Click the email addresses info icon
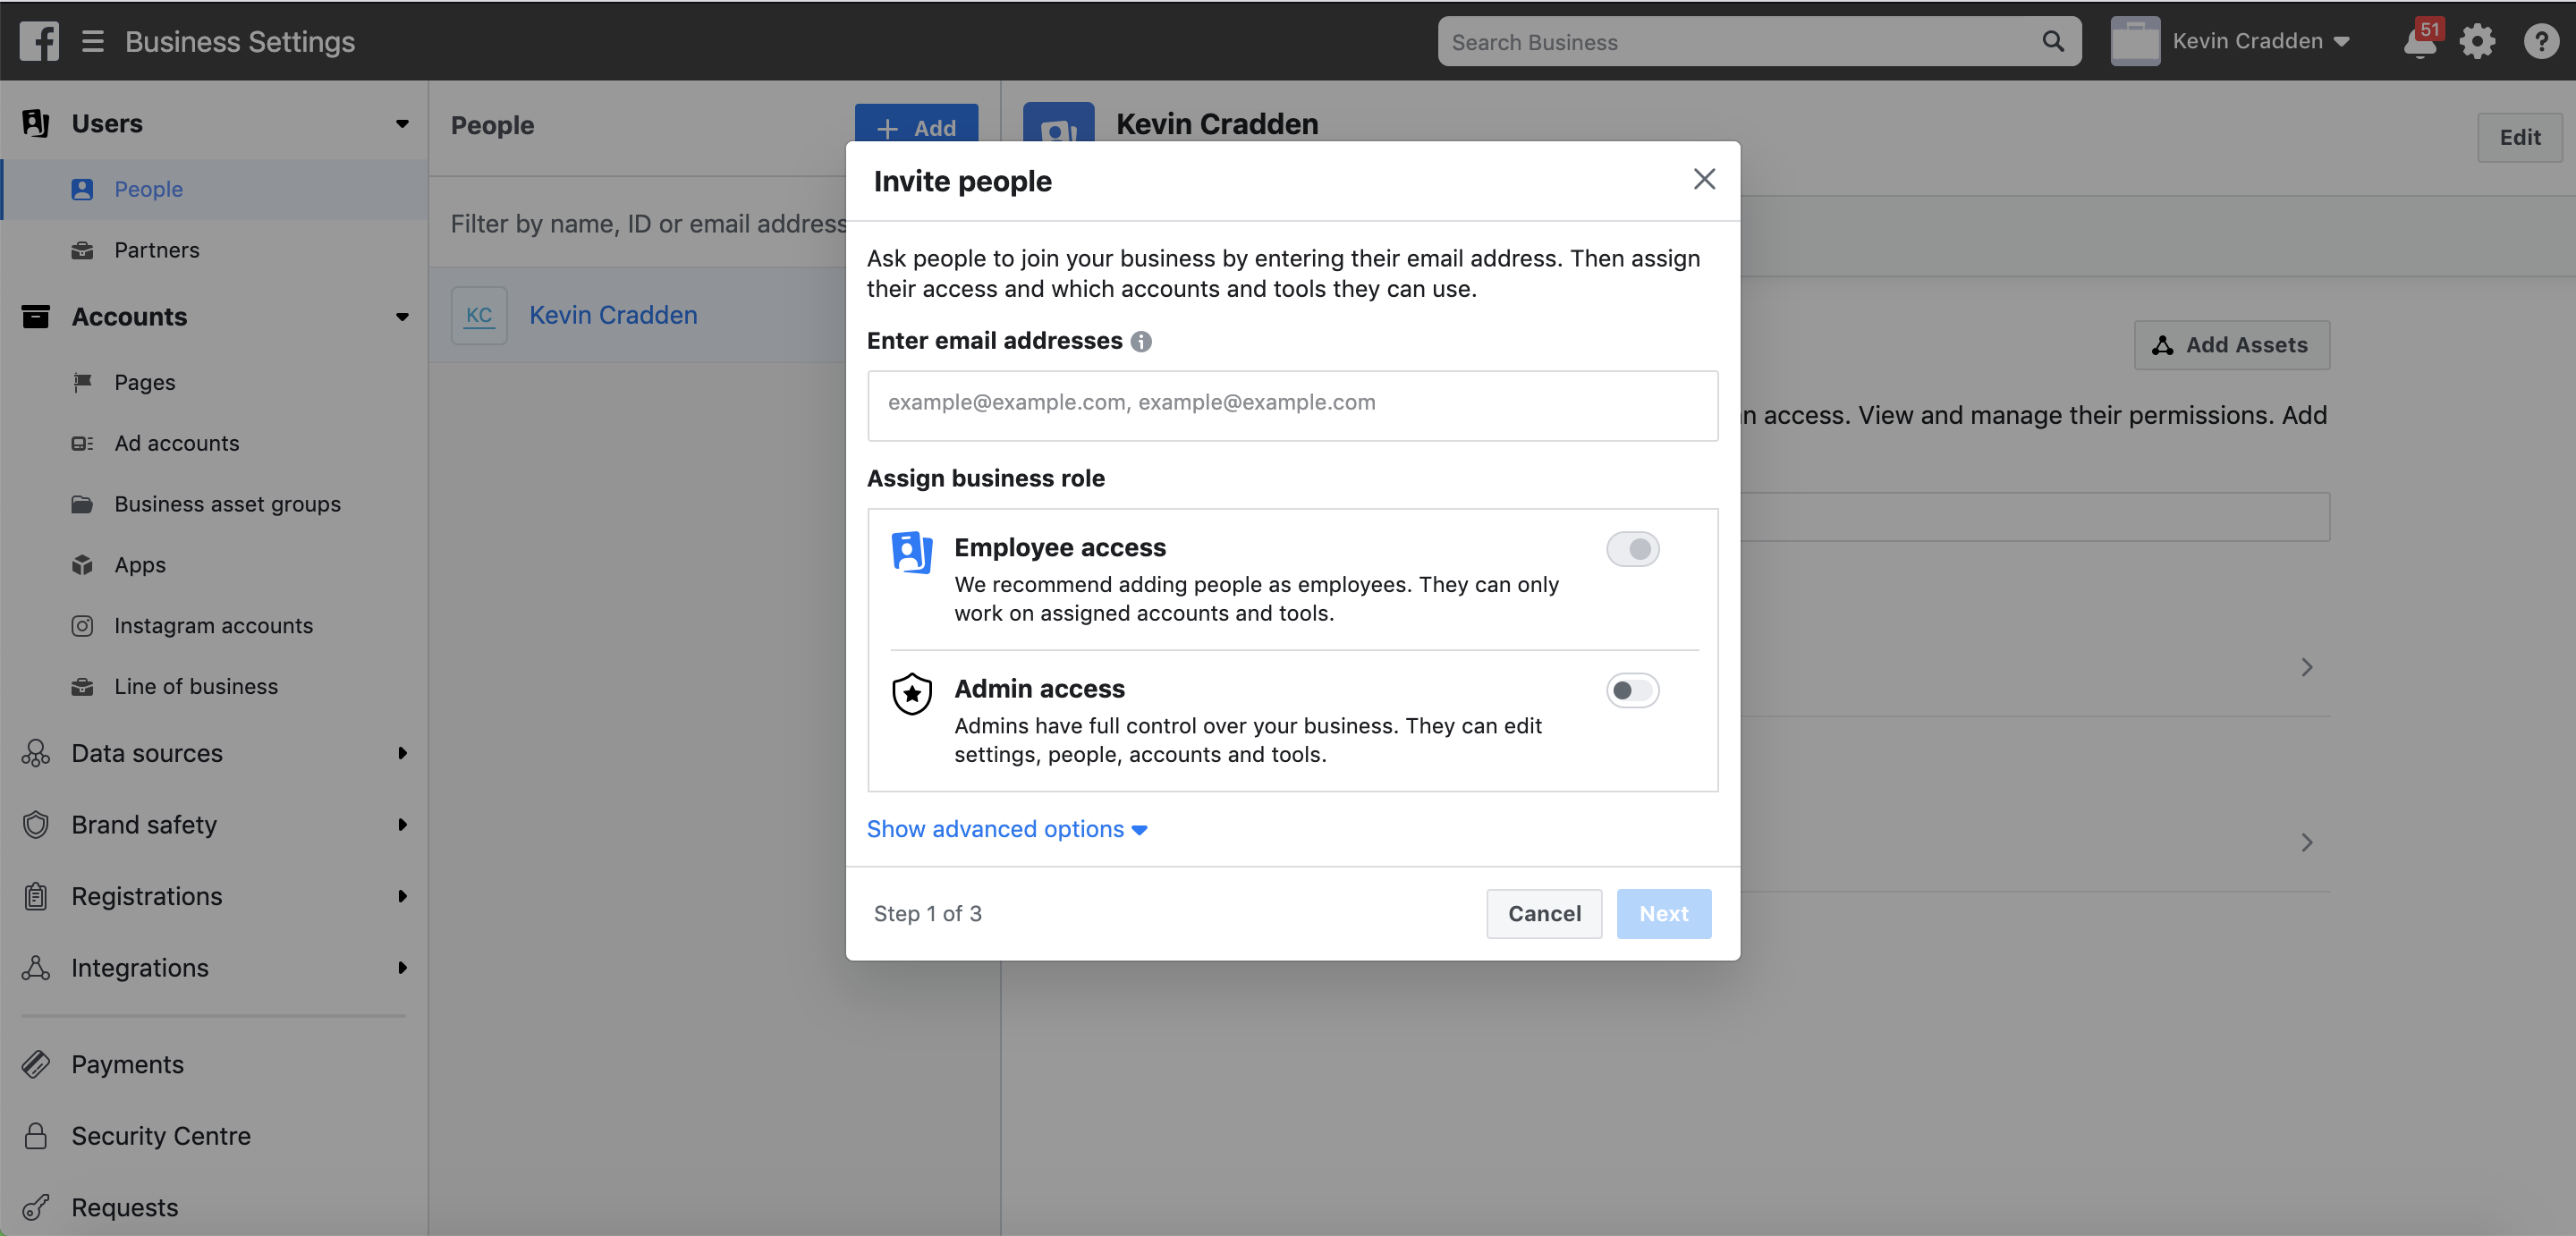 (x=1141, y=341)
